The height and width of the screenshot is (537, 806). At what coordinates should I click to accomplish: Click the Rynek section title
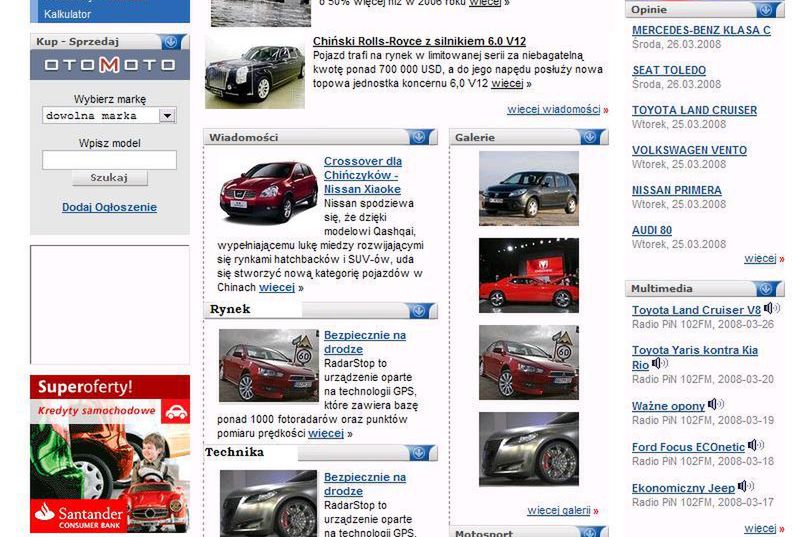(x=230, y=309)
